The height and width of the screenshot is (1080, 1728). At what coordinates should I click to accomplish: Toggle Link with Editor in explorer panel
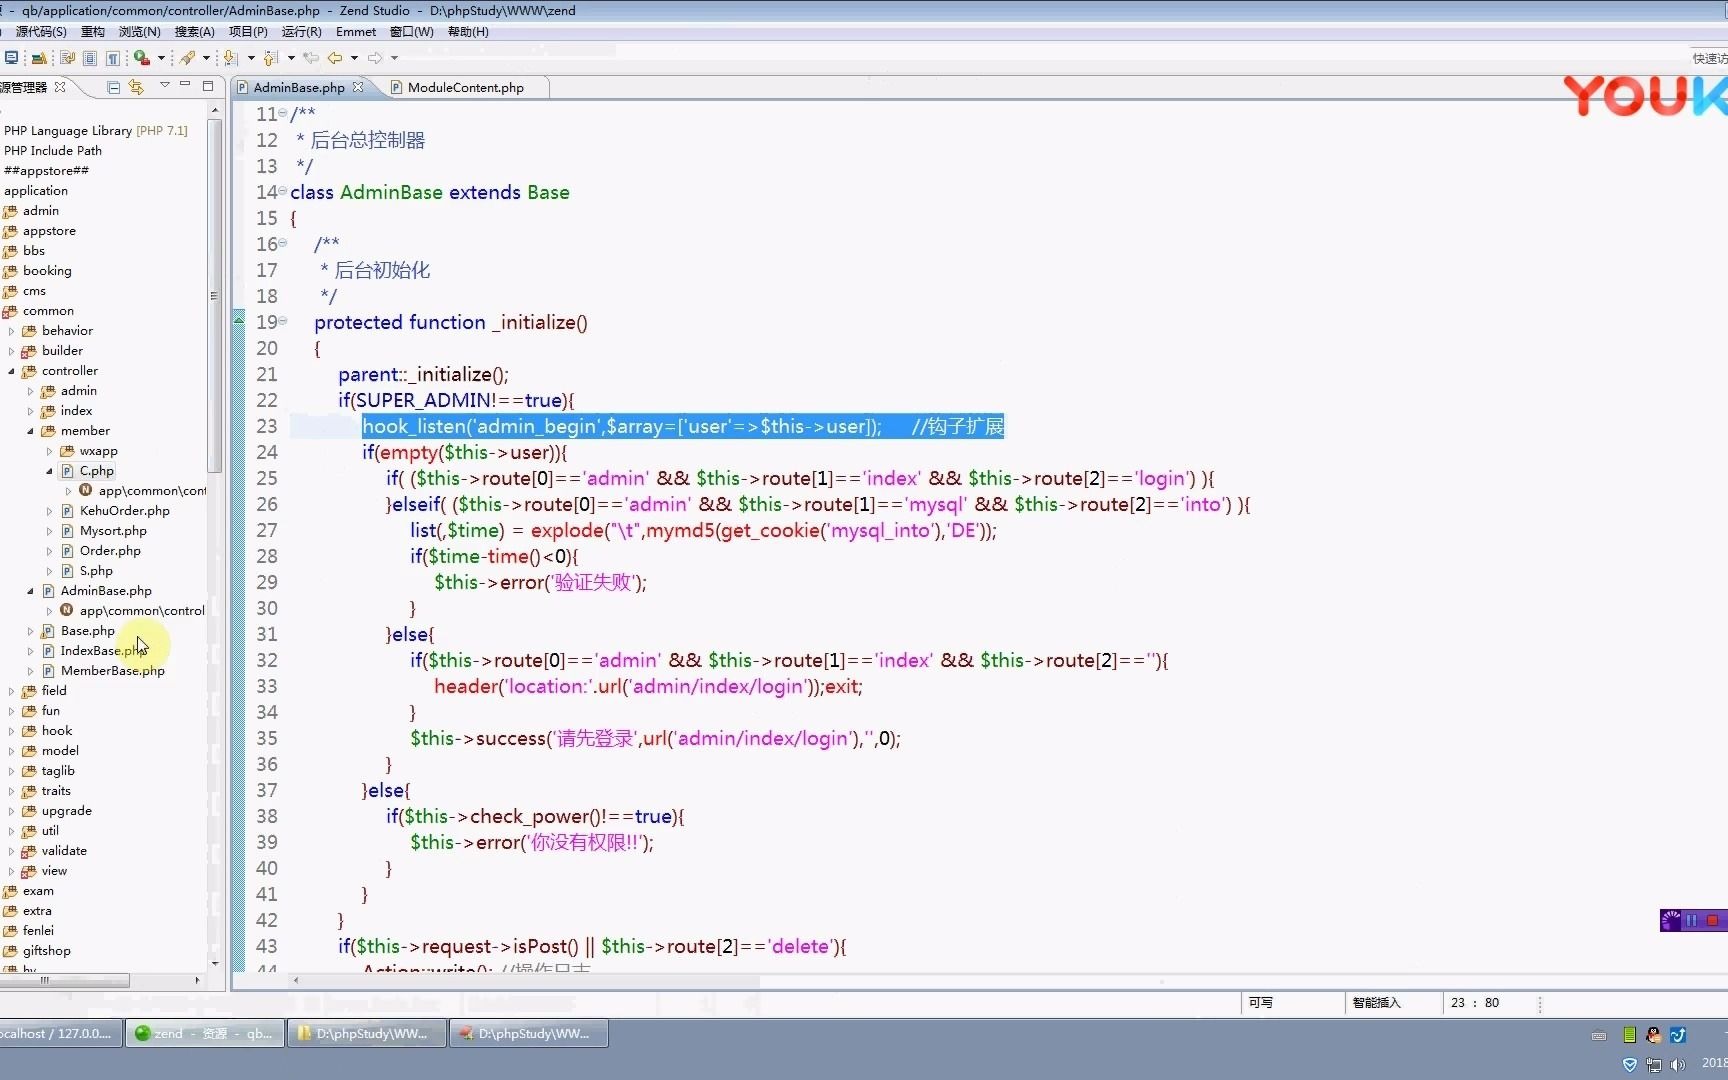(x=136, y=87)
